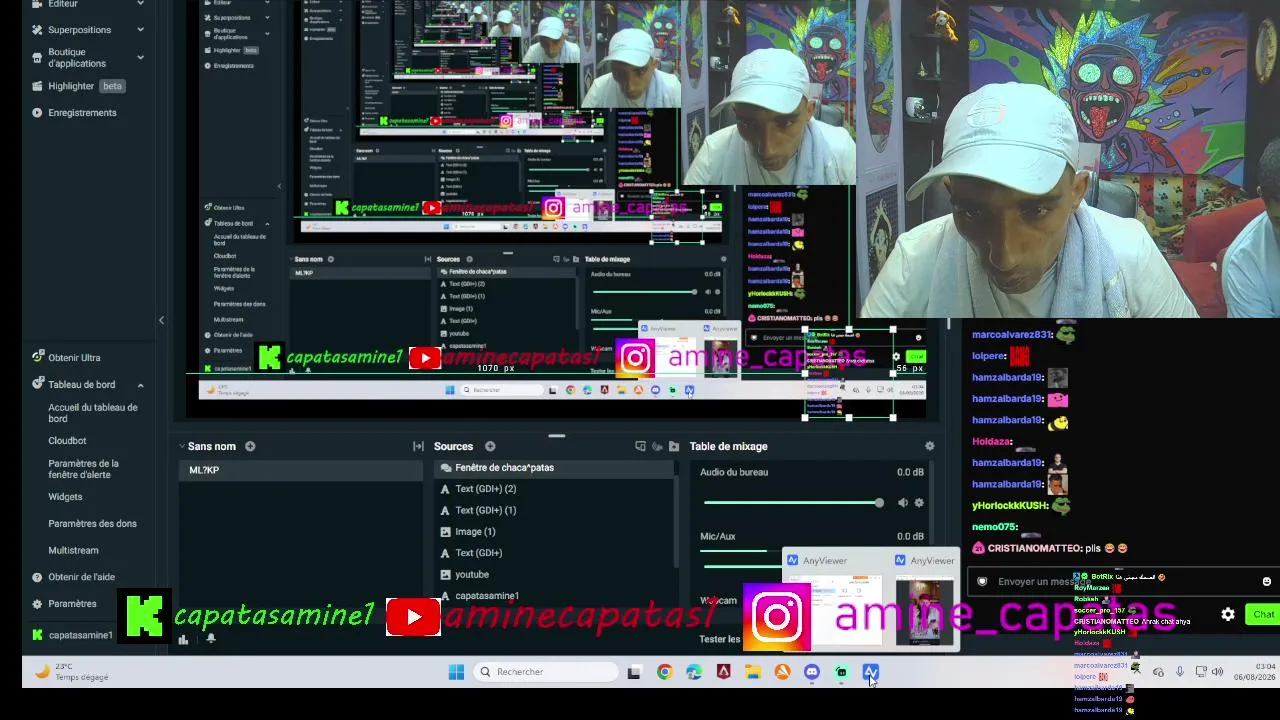1280x720 pixels.
Task: Click the Highlighter clapperboard icon
Action: pos(37,86)
